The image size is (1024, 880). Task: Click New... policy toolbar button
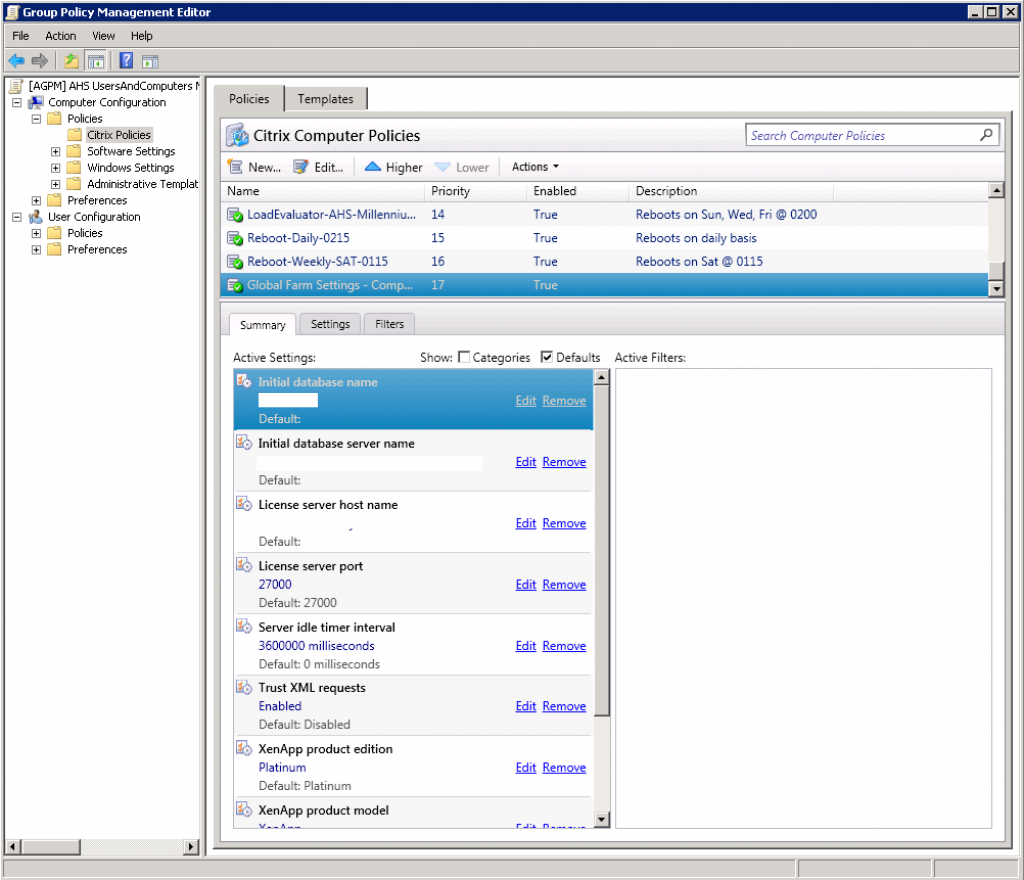254,167
